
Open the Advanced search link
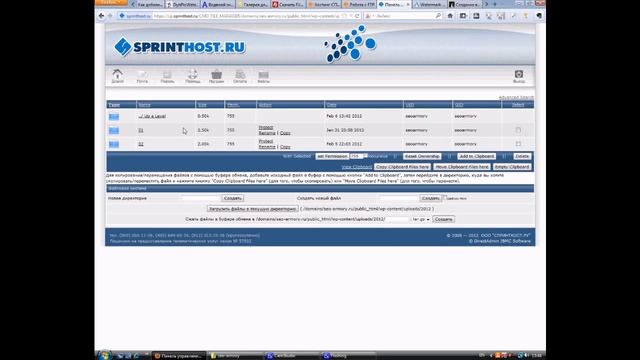[x=516, y=98]
